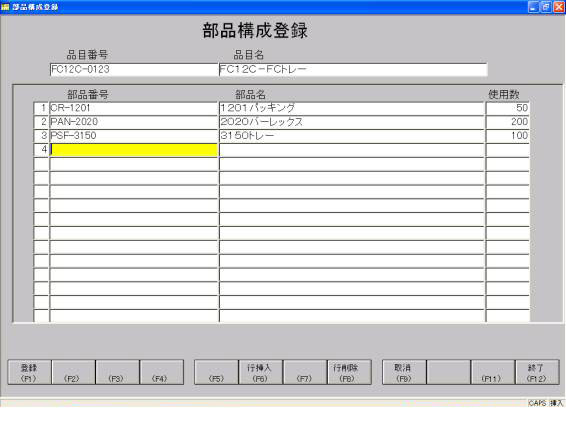566x425 pixels.
Task: Click the 終了 (F12) button
Action: (x=537, y=372)
